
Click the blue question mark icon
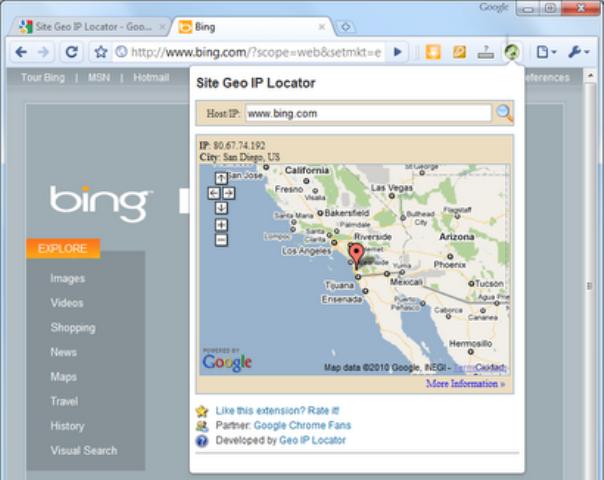pos(202,441)
